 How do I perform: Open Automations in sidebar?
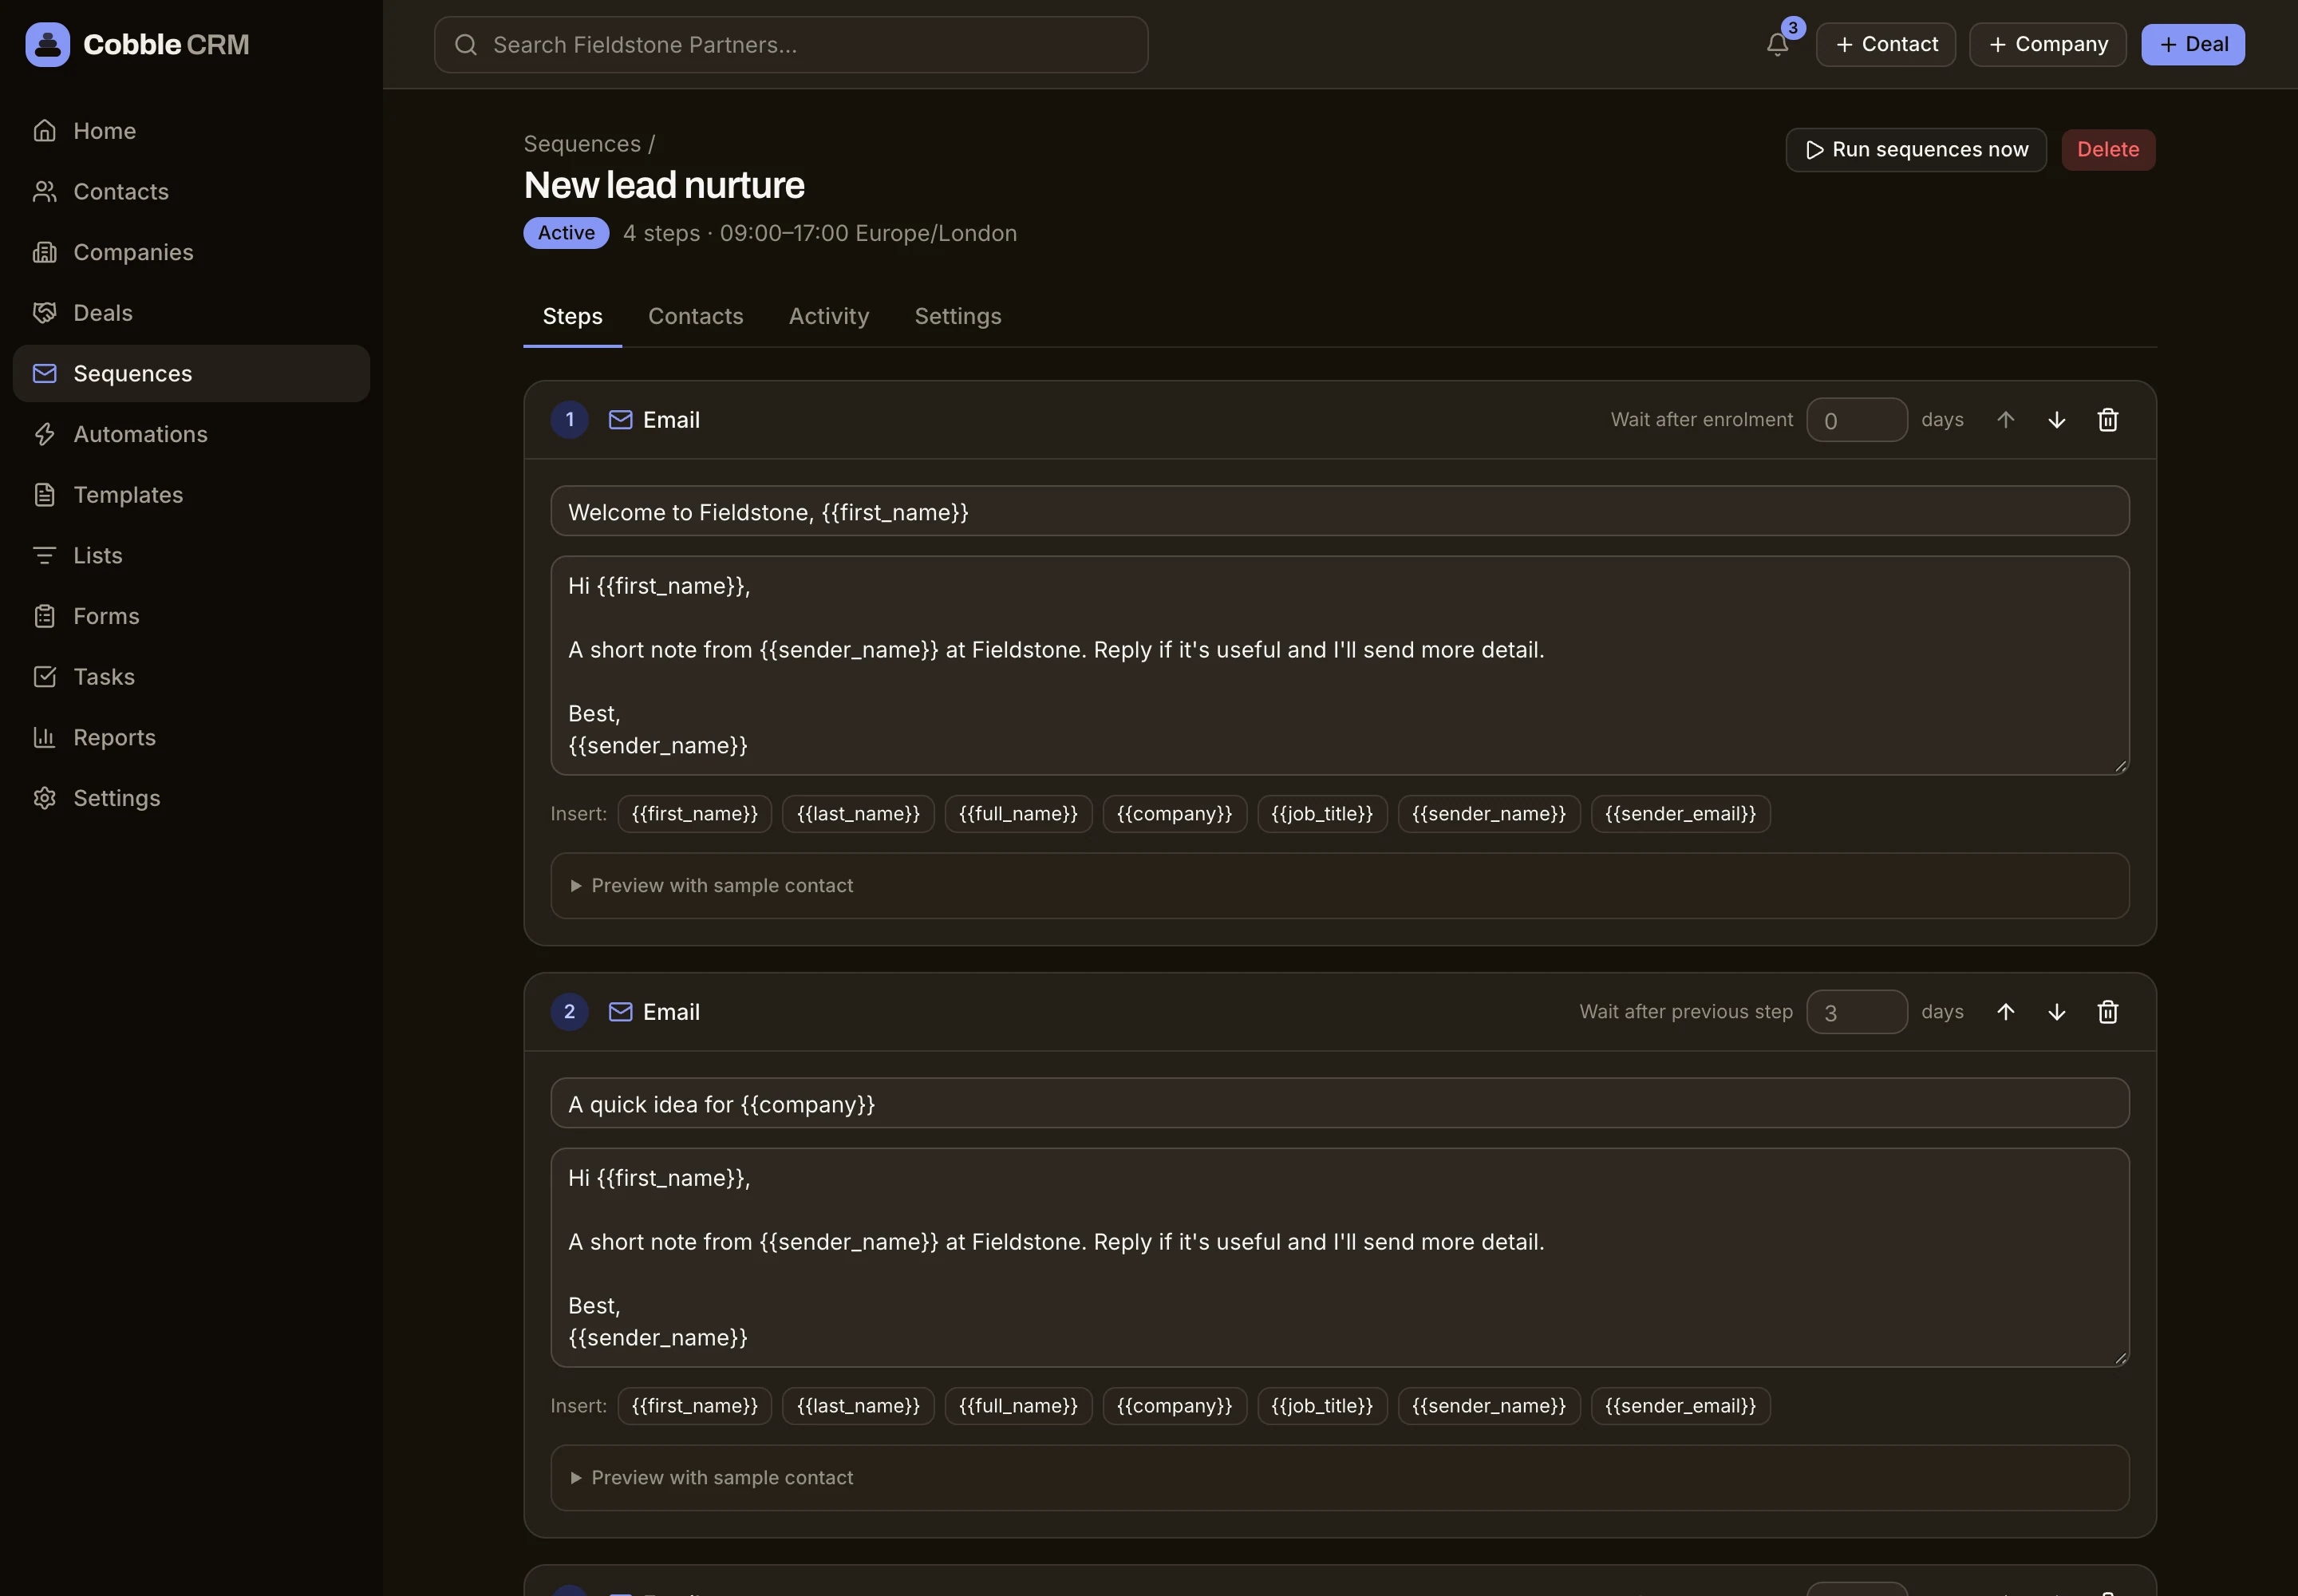tap(191, 434)
